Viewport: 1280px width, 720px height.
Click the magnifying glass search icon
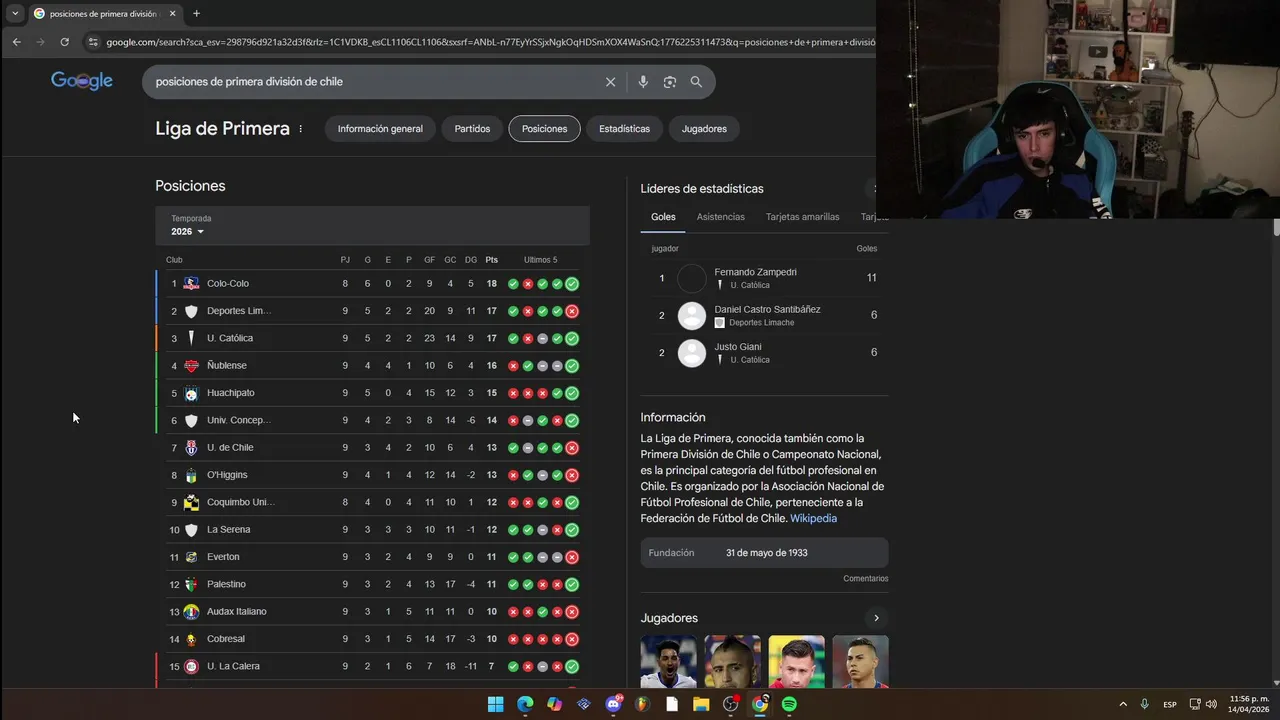[x=696, y=82]
